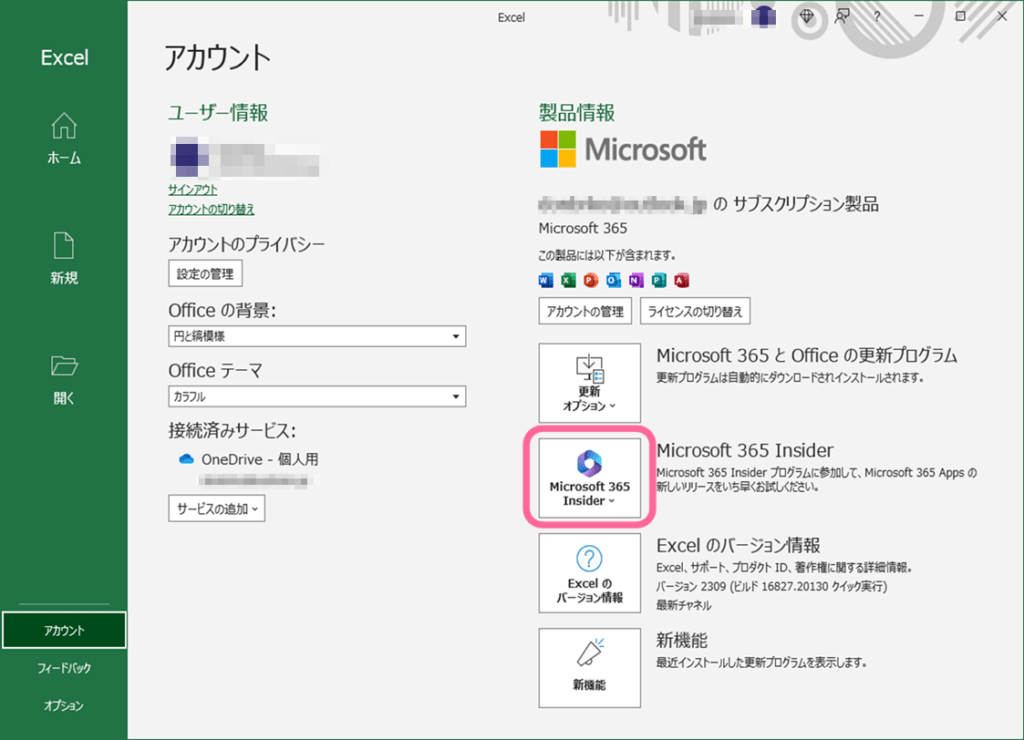The width and height of the screenshot is (1024, 740).
Task: Click the サインアウト link
Action: [x=193, y=189]
